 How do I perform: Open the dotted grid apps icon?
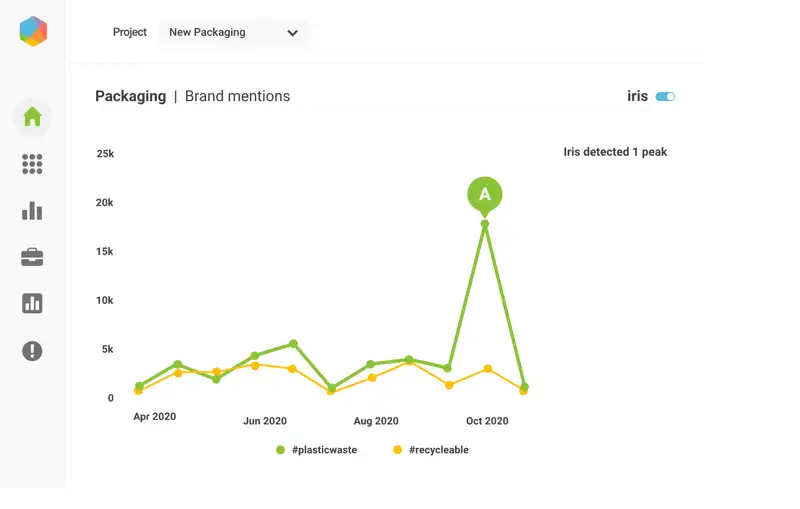click(x=32, y=164)
